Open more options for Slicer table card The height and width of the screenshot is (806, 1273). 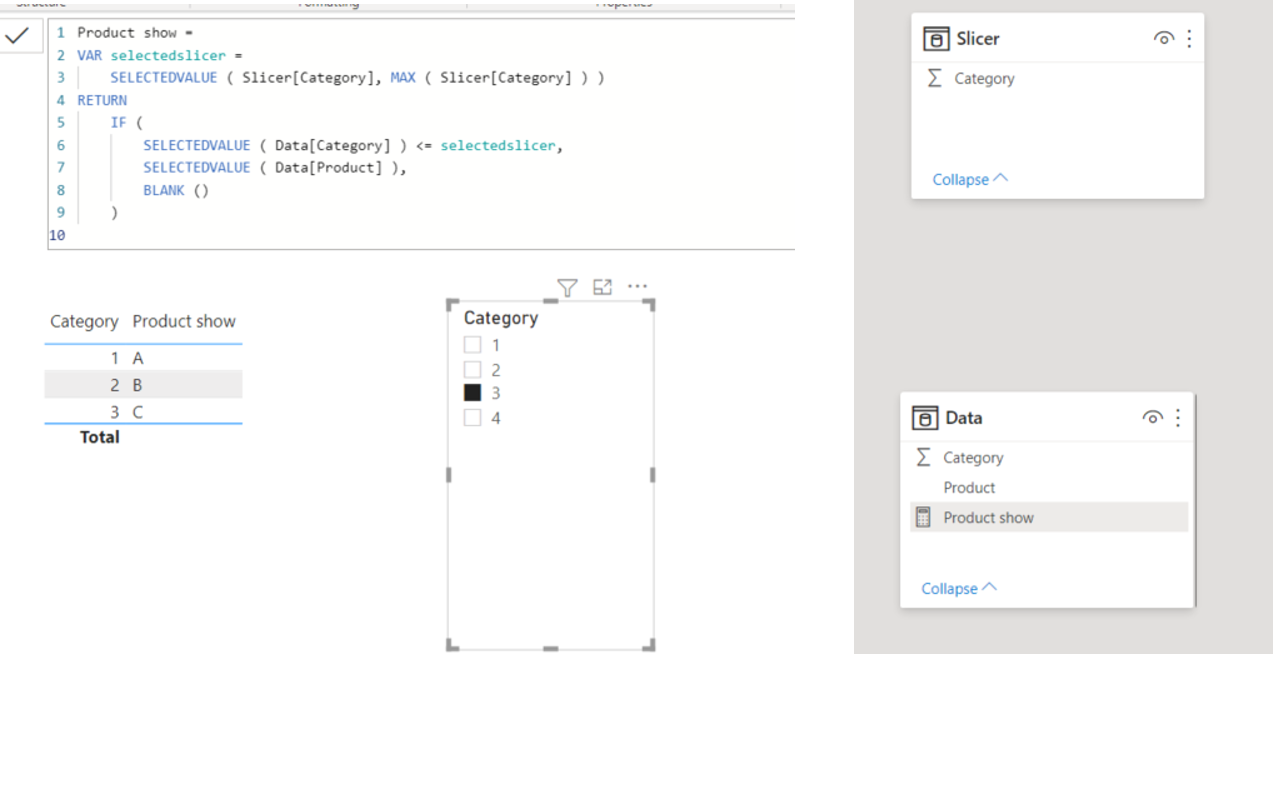(x=1189, y=38)
